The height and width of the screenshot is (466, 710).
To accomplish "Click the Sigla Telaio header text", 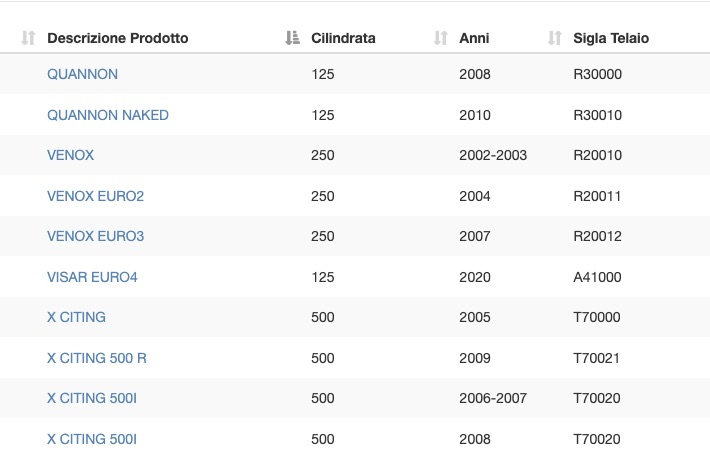I will coord(611,38).
